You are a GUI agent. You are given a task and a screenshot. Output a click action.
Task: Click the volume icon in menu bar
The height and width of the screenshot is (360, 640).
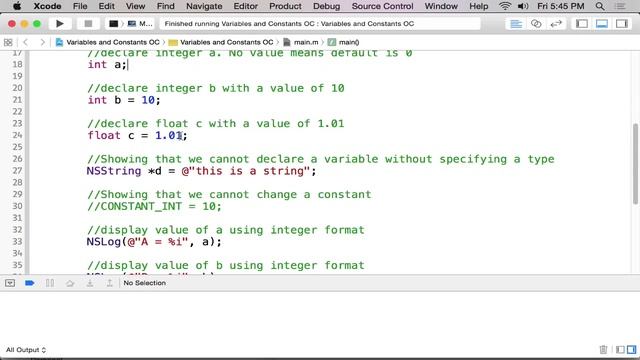523,6
